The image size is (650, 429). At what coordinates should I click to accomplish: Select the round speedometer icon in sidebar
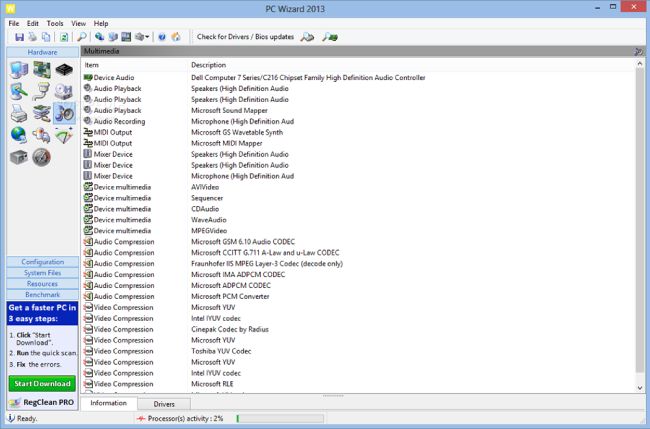[41, 157]
